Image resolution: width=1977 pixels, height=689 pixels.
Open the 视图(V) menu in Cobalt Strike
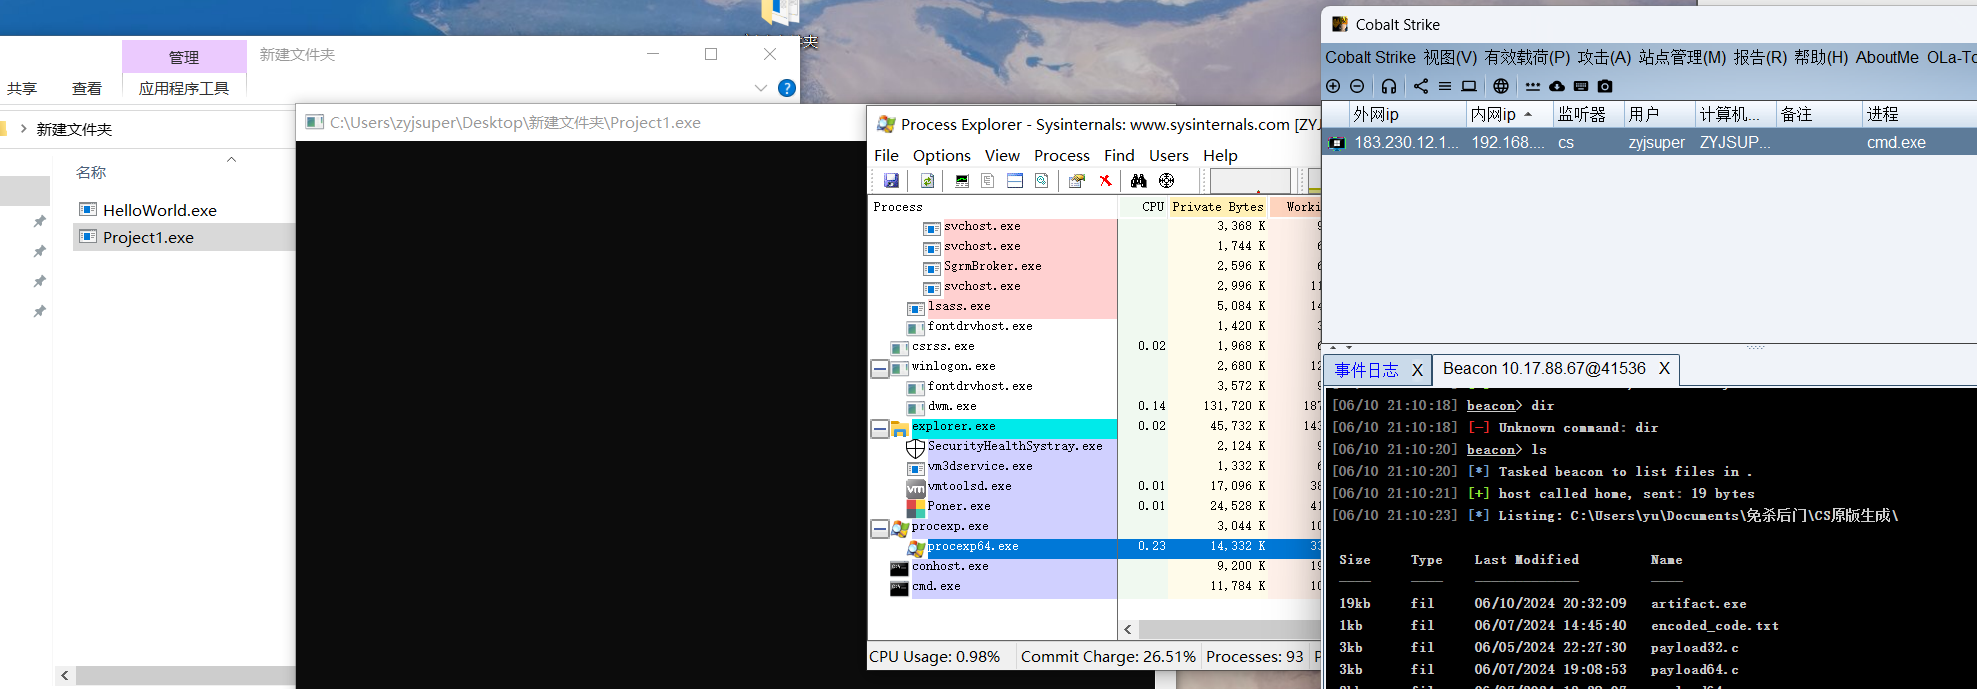point(1450,57)
